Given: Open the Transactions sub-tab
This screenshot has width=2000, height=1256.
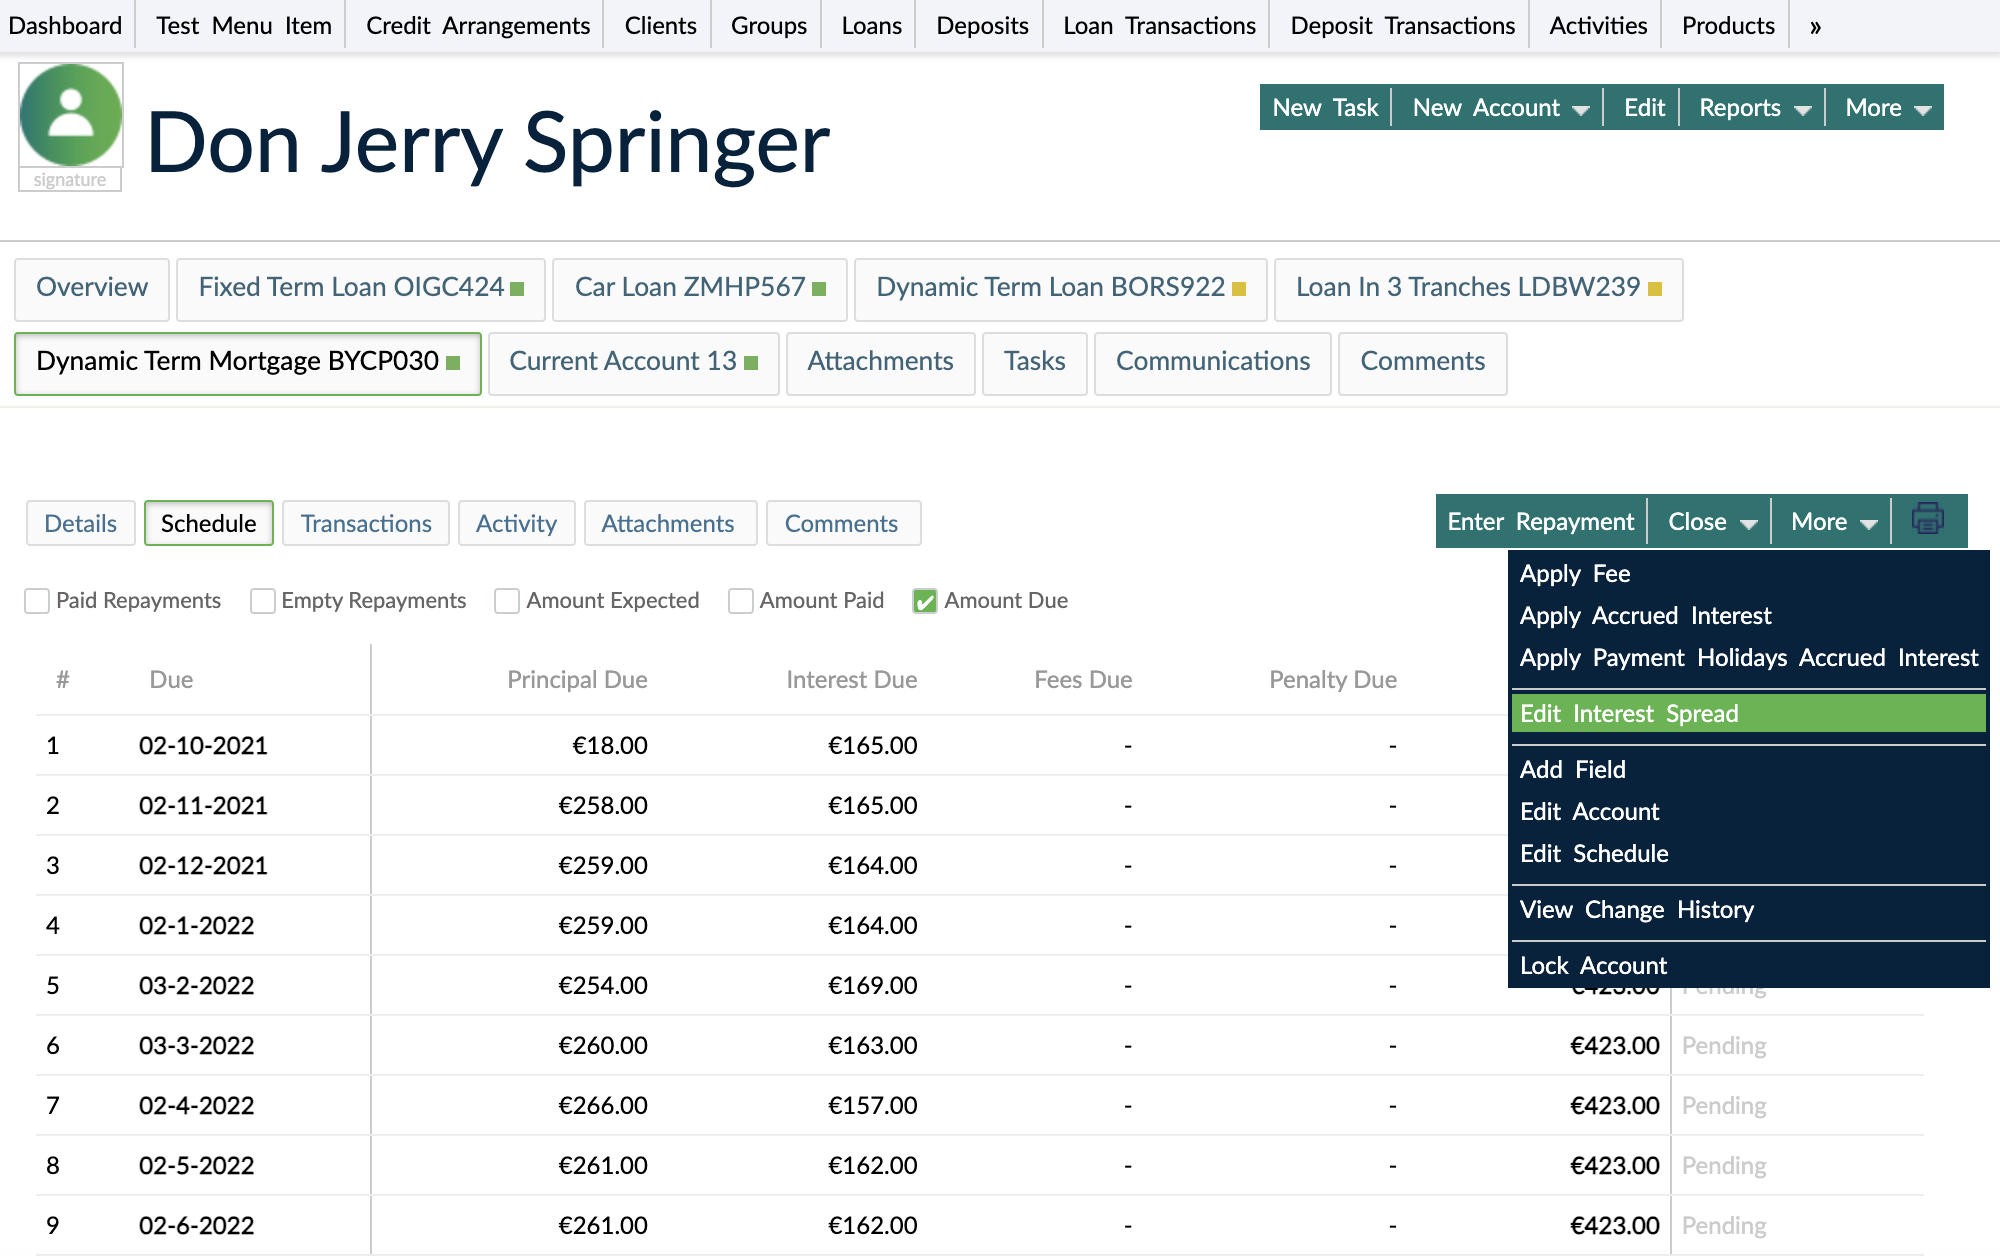Looking at the screenshot, I should pyautogui.click(x=365, y=523).
